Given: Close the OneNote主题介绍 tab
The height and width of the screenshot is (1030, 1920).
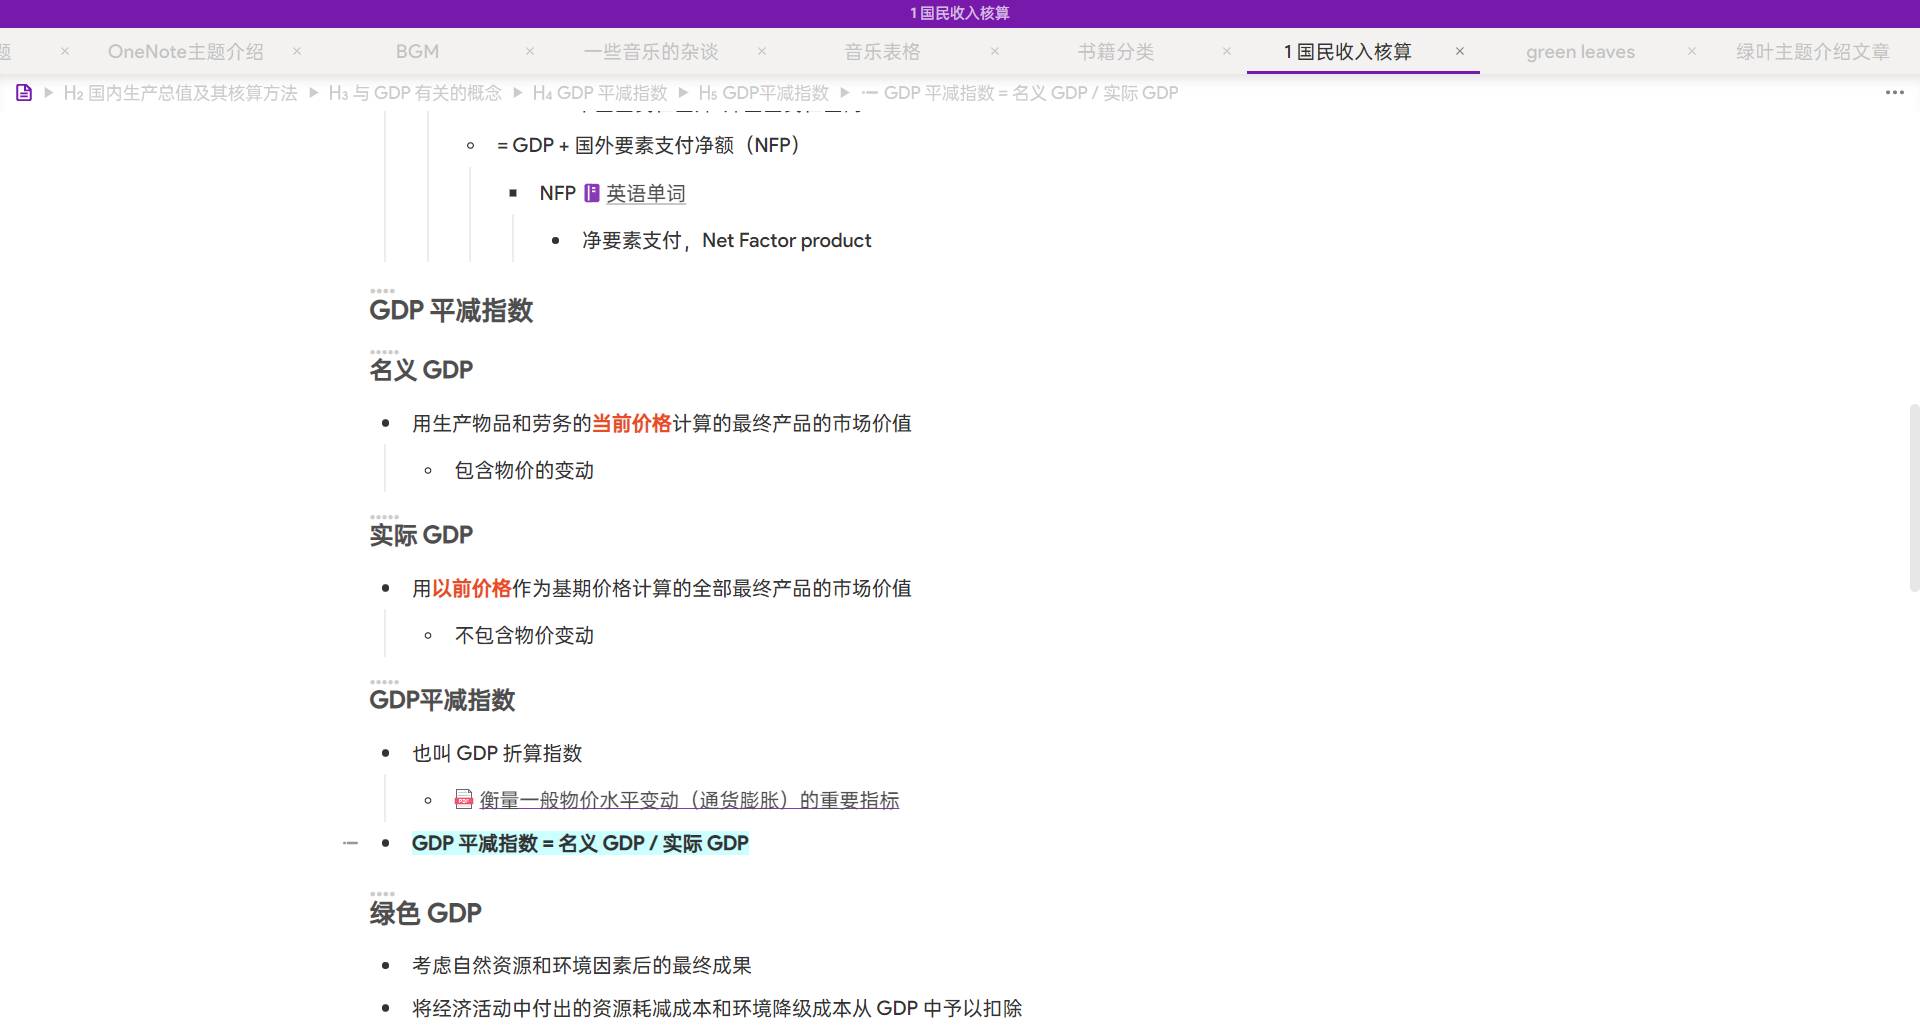Looking at the screenshot, I should point(297,51).
